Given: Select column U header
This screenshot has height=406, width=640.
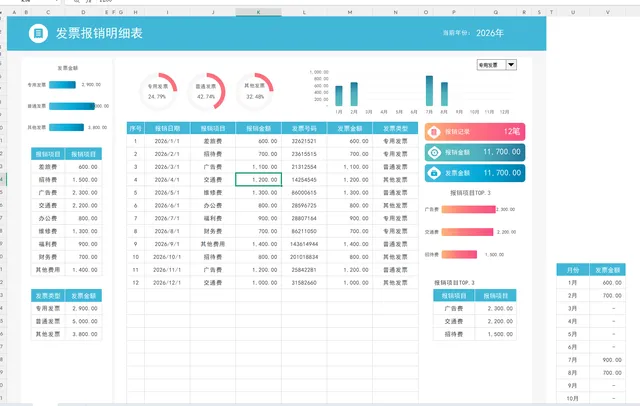Looking at the screenshot, I should 573,12.
